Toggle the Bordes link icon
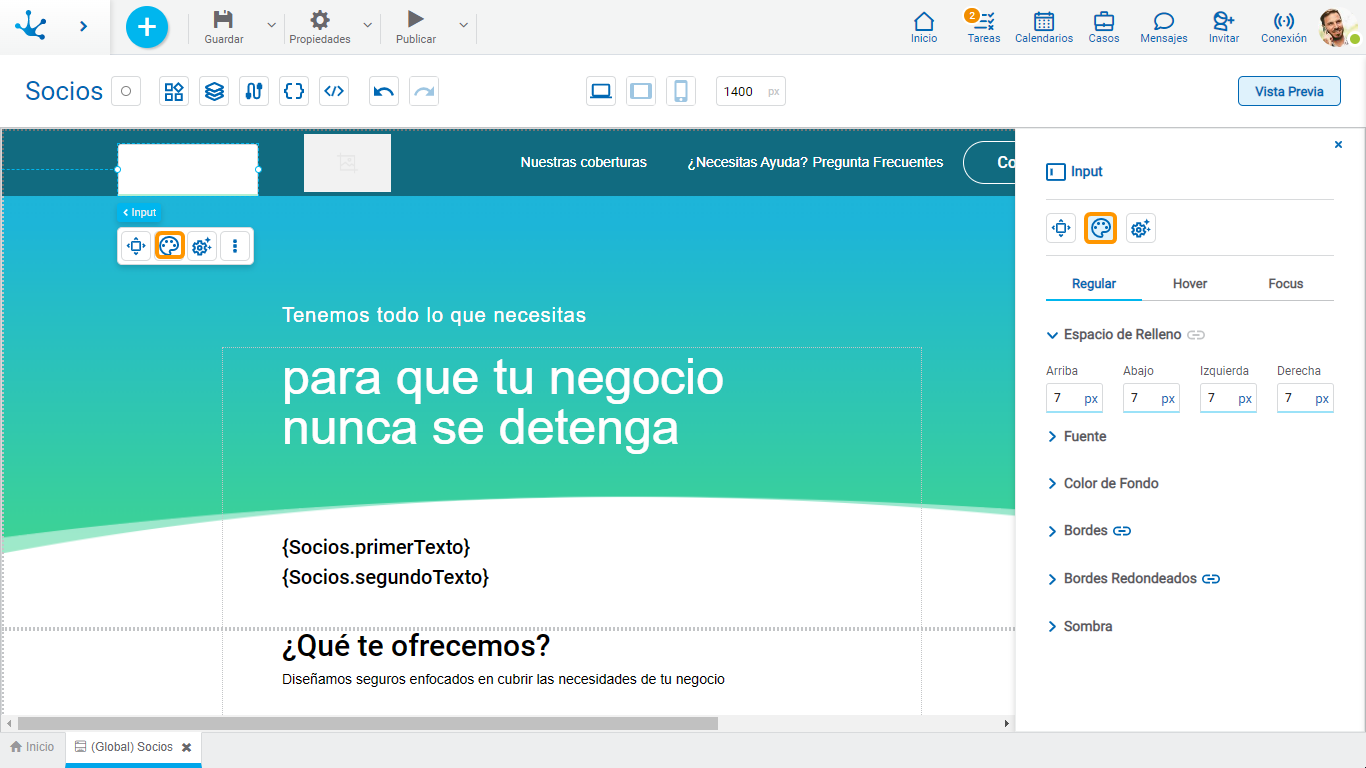This screenshot has height=768, width=1366. click(1122, 531)
